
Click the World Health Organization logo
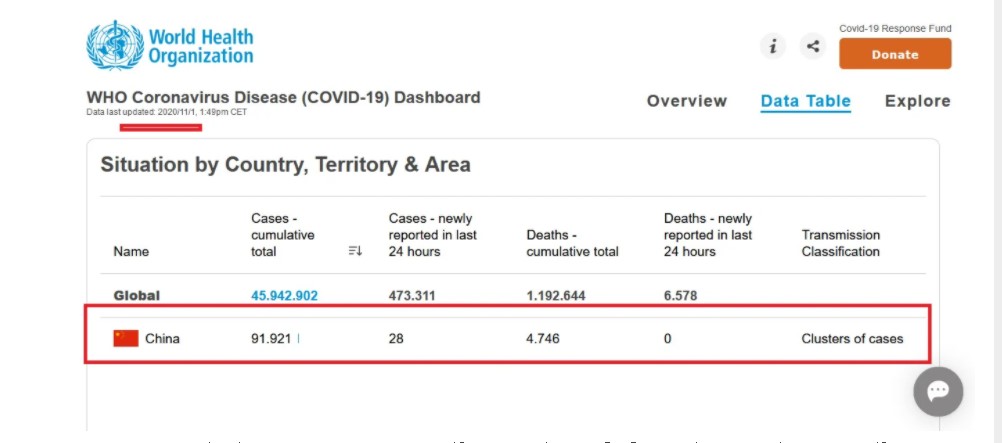click(170, 45)
